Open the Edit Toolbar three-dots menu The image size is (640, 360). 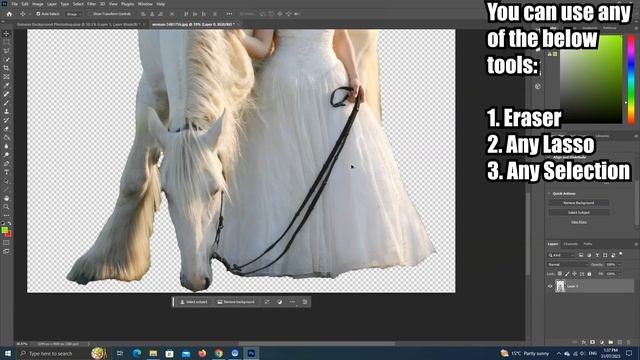click(x=6, y=215)
